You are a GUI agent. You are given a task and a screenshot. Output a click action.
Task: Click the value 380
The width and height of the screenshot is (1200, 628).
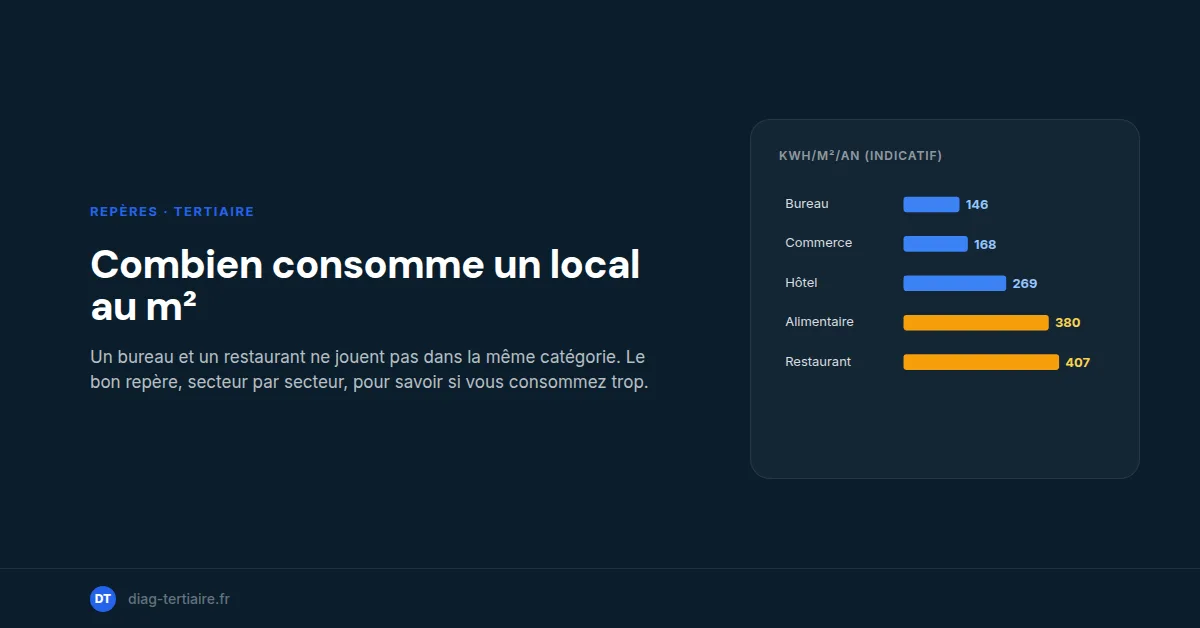tap(1068, 323)
